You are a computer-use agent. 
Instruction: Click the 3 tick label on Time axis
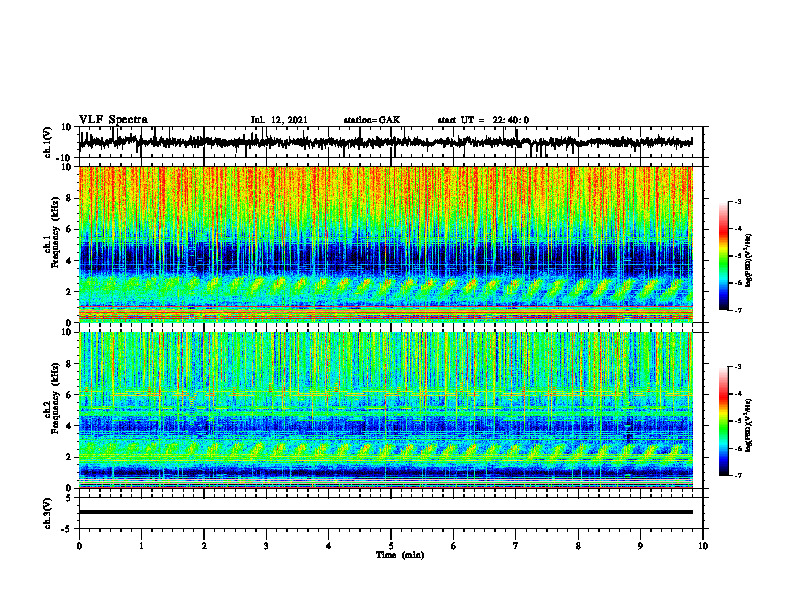coord(266,546)
